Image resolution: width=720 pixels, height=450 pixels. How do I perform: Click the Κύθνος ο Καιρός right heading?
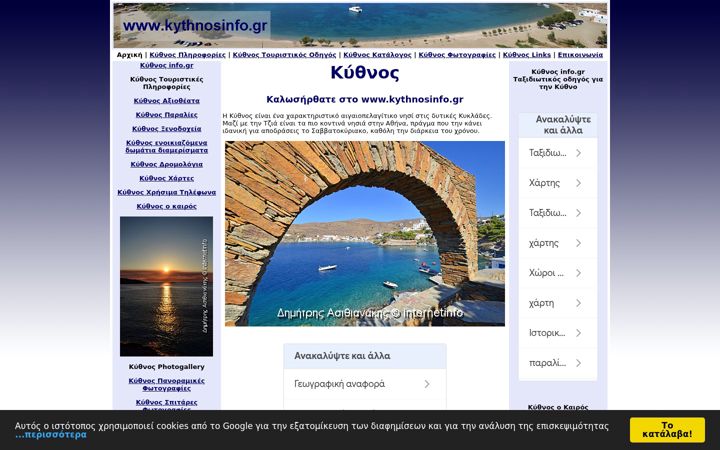point(558,407)
